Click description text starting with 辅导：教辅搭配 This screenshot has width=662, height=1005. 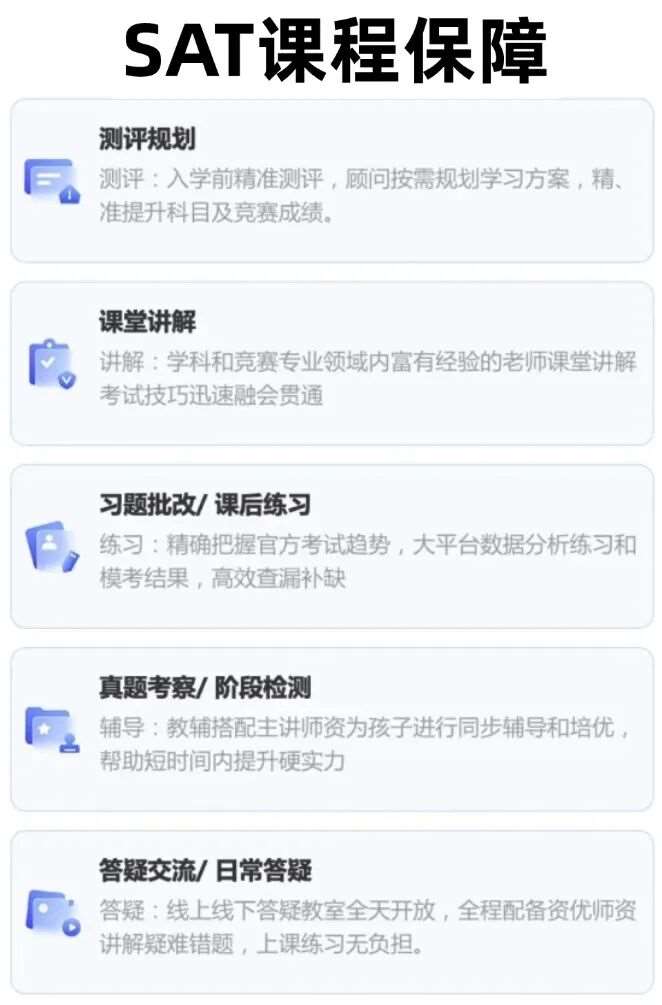coord(365,744)
